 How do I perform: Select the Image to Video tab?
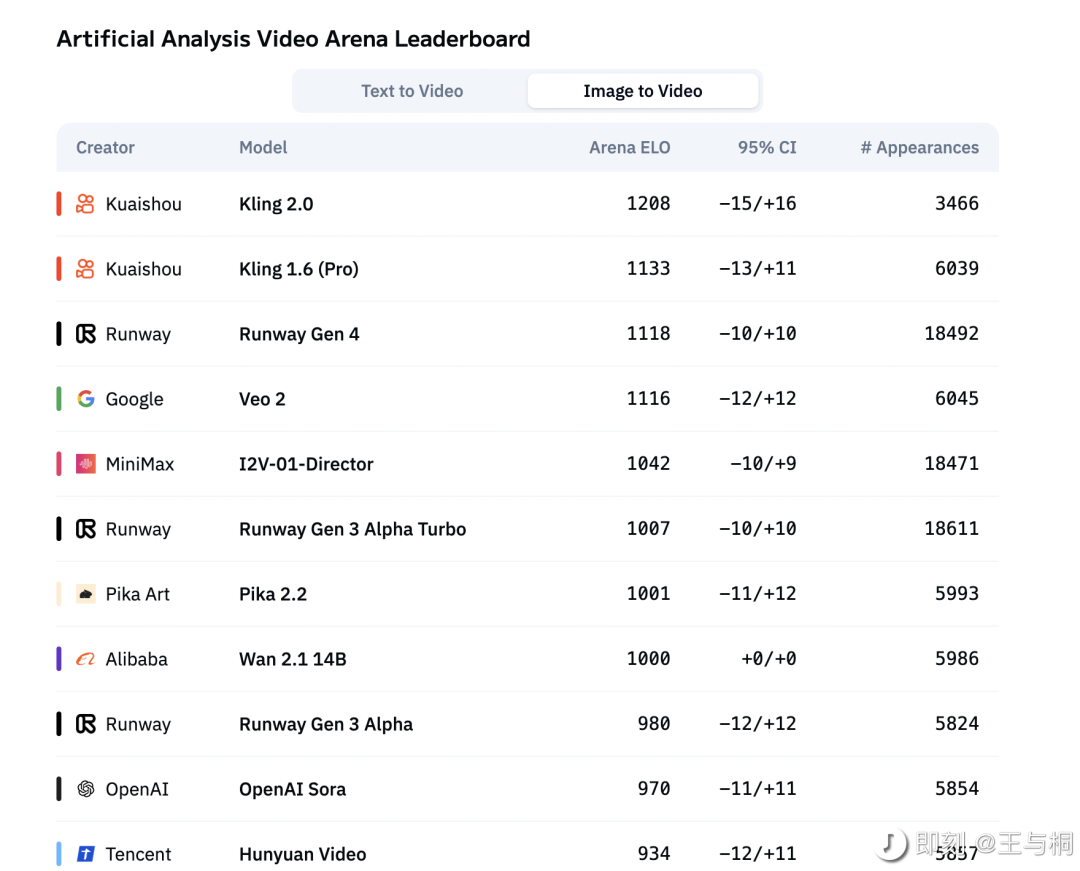point(643,91)
